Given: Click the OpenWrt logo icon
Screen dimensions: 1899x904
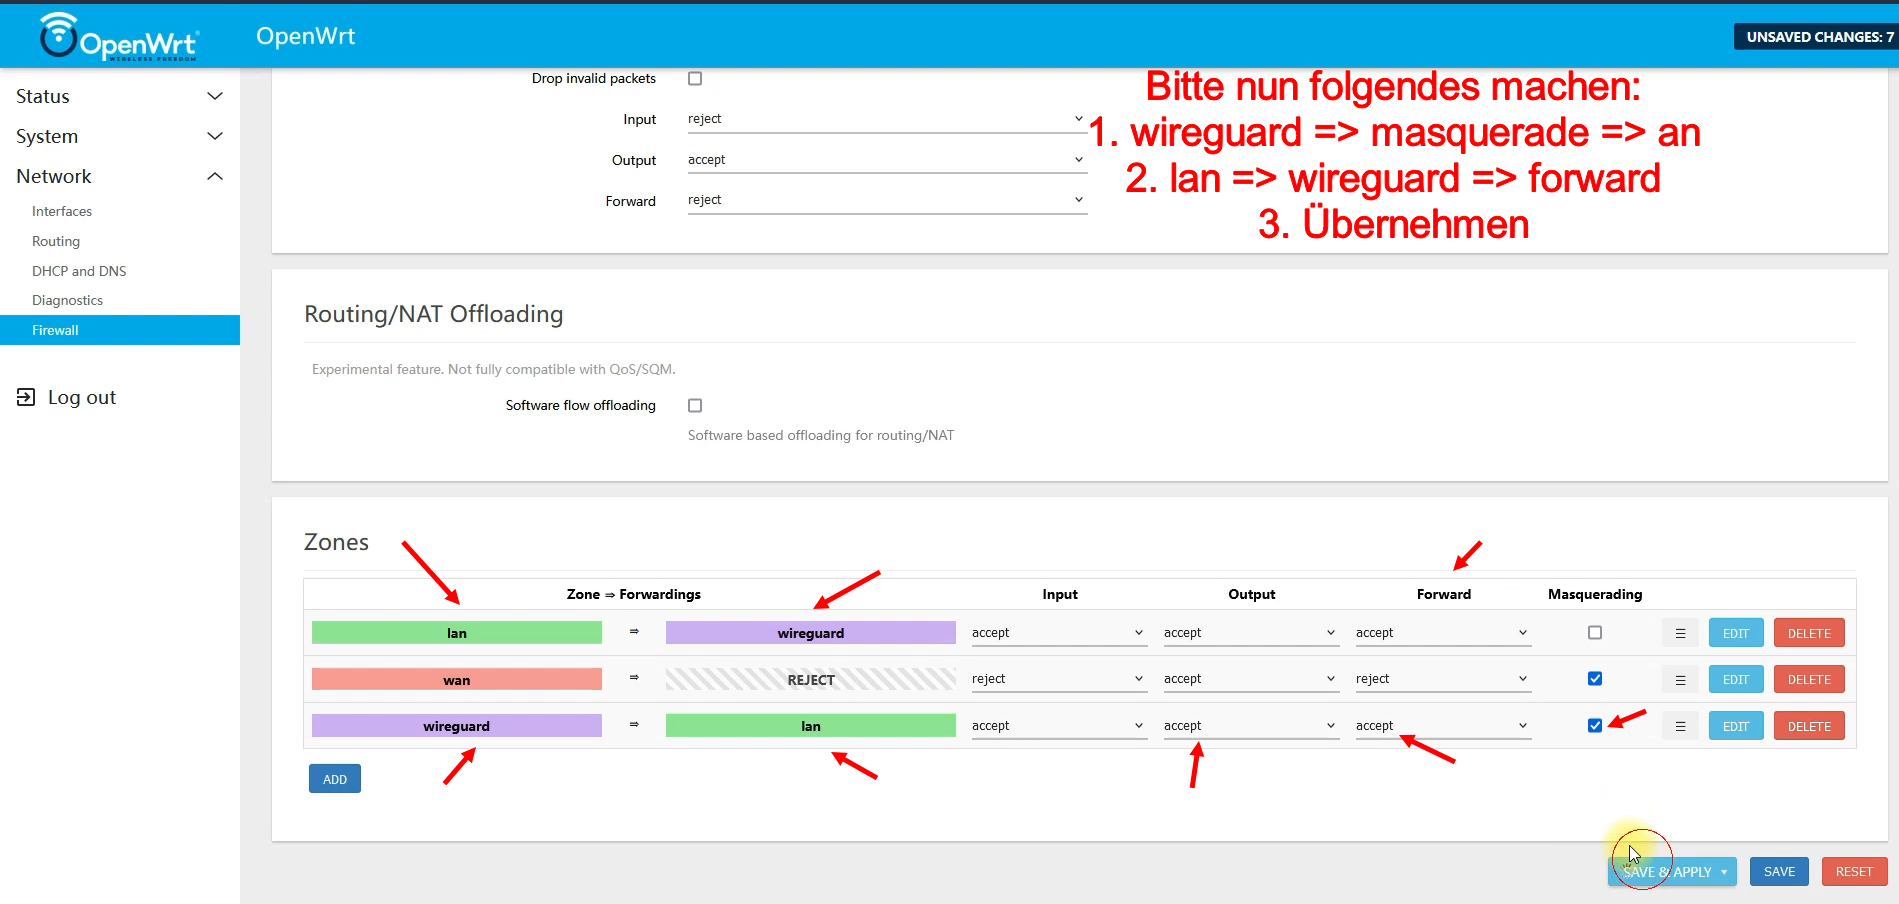Looking at the screenshot, I should click(x=59, y=35).
